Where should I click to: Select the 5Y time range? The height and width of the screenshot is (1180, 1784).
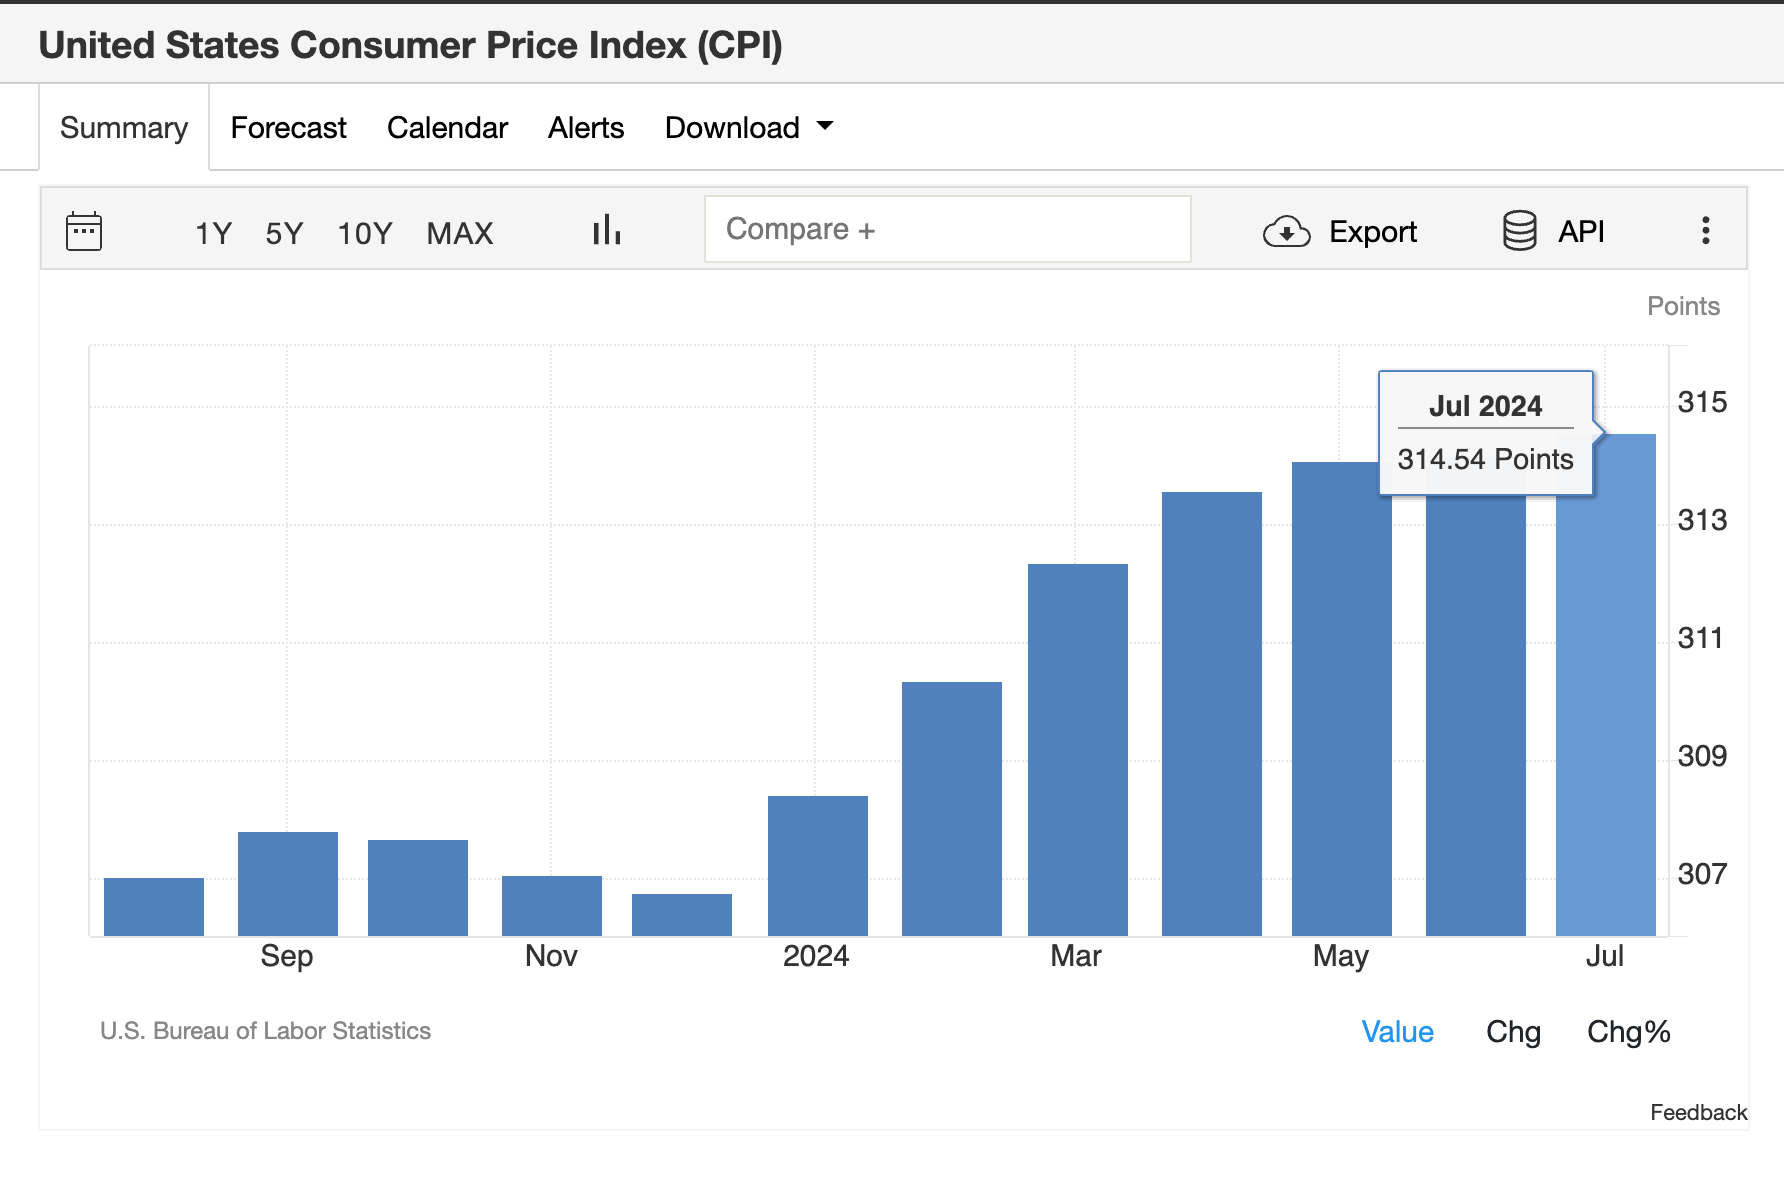[x=284, y=233]
